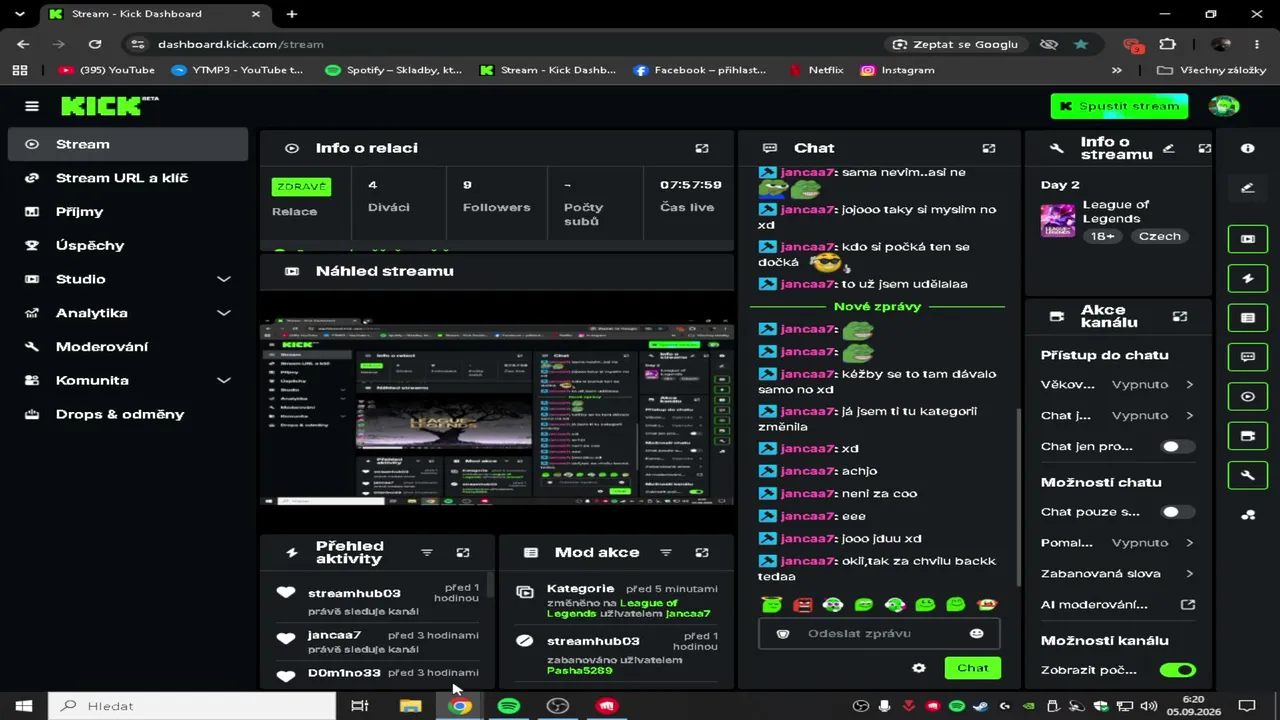Click the stream preview thumbnail
Viewport: 1280px width, 720px height.
point(497,411)
